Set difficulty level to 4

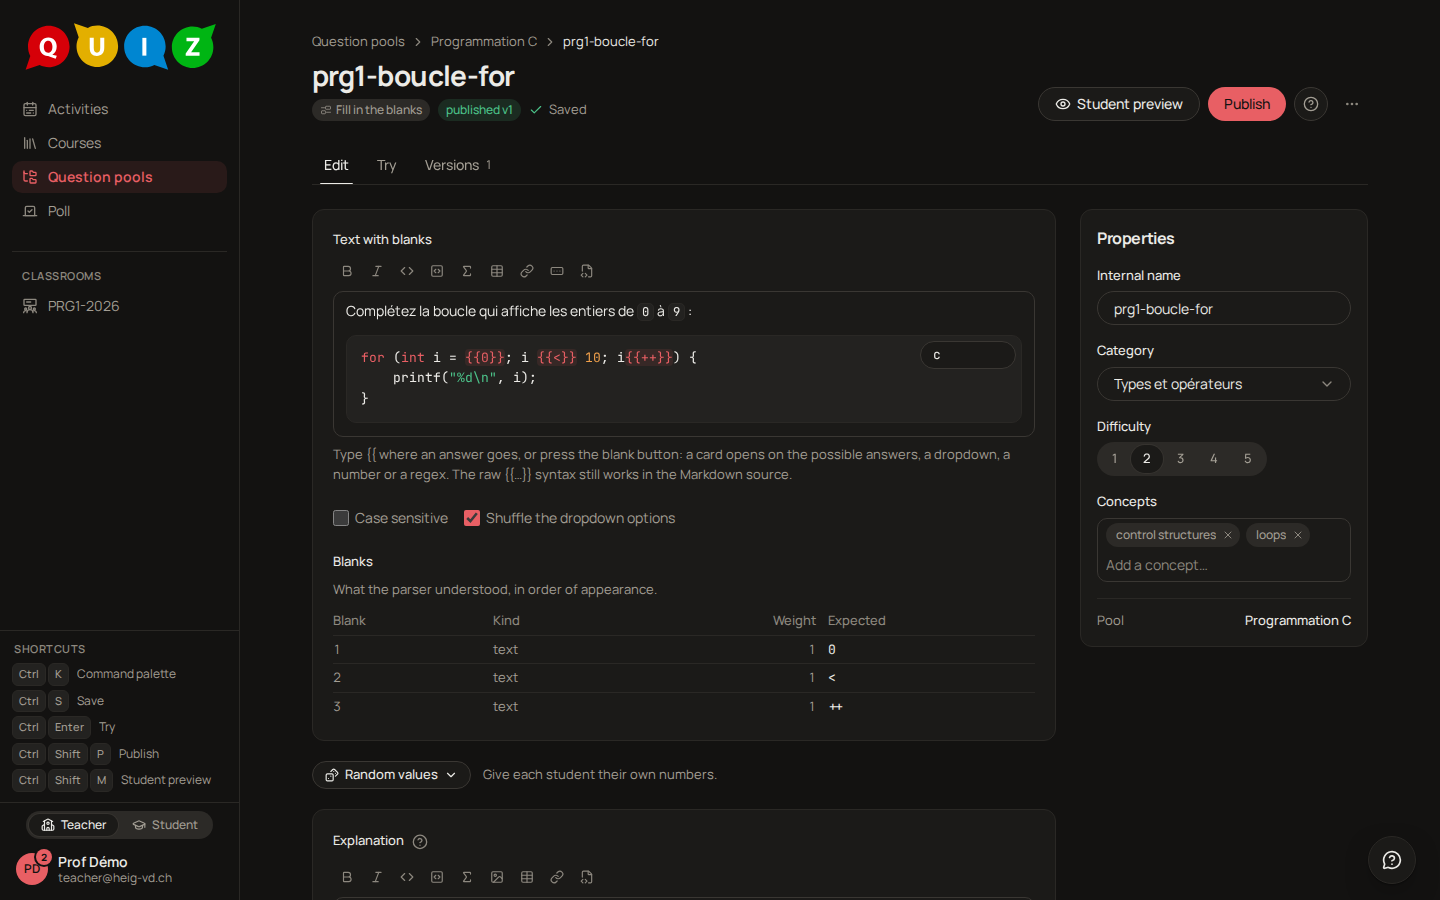pyautogui.click(x=1214, y=459)
